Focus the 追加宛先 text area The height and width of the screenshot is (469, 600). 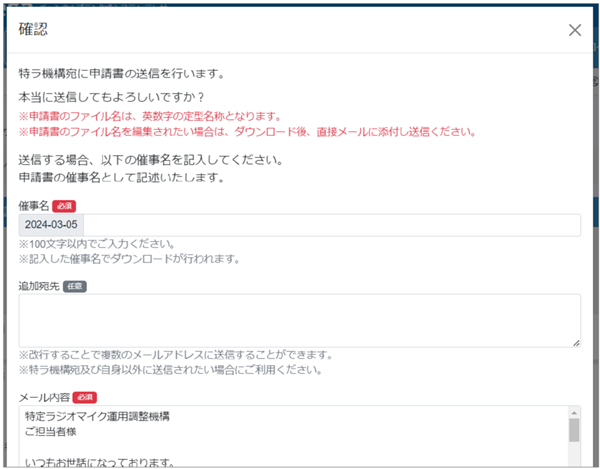tap(298, 320)
